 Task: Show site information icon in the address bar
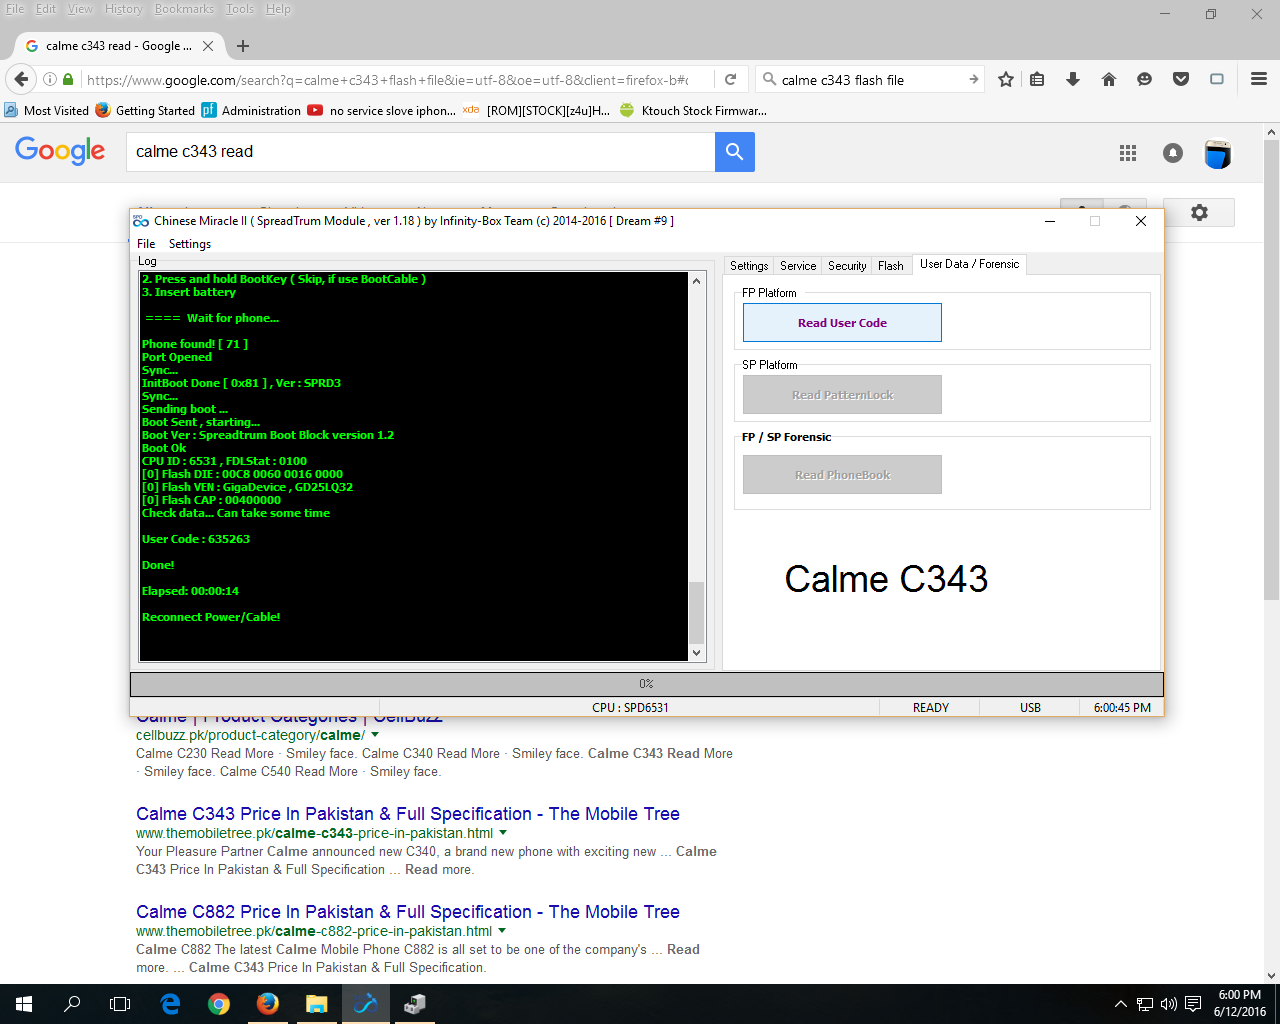tap(49, 80)
